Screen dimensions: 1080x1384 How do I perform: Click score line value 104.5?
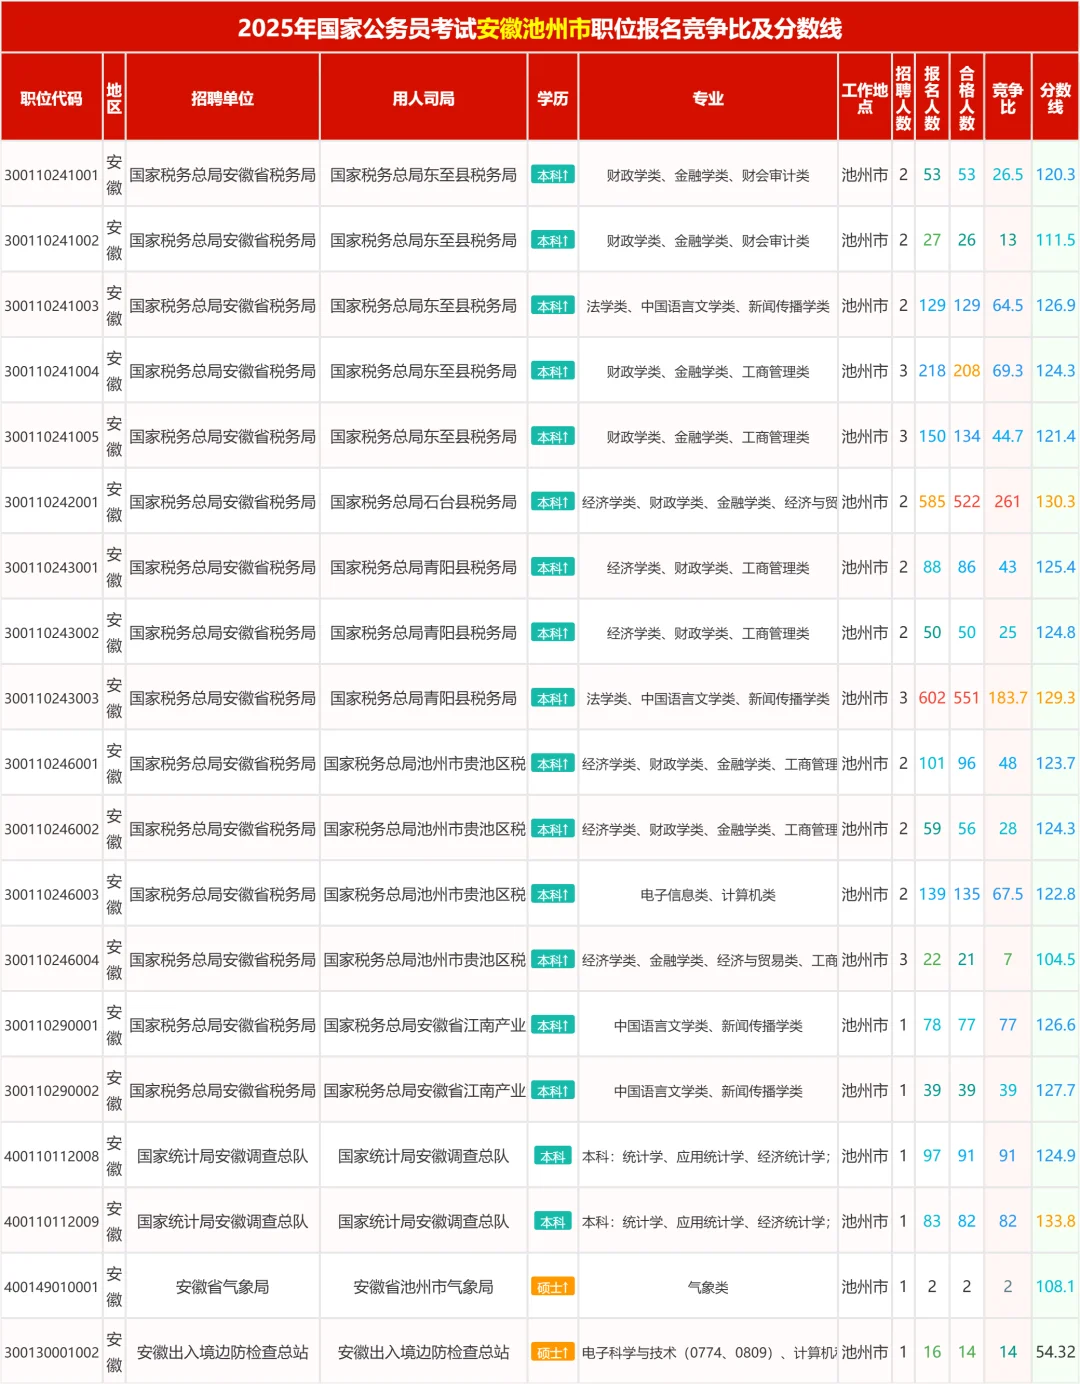pos(1055,960)
